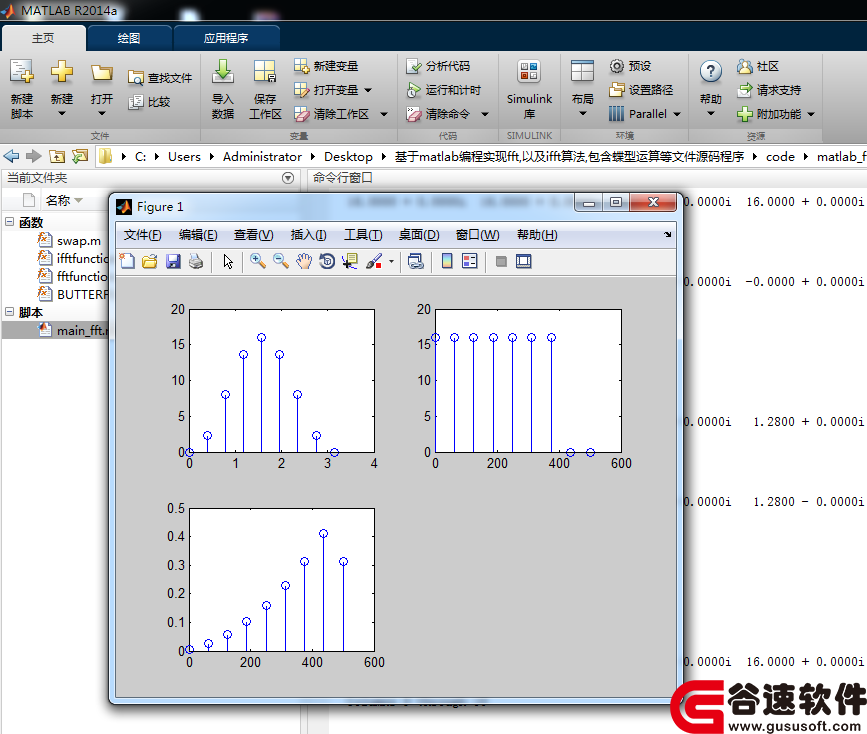
Task: Open the New (新建) dropdown arrow
Action: [61, 113]
